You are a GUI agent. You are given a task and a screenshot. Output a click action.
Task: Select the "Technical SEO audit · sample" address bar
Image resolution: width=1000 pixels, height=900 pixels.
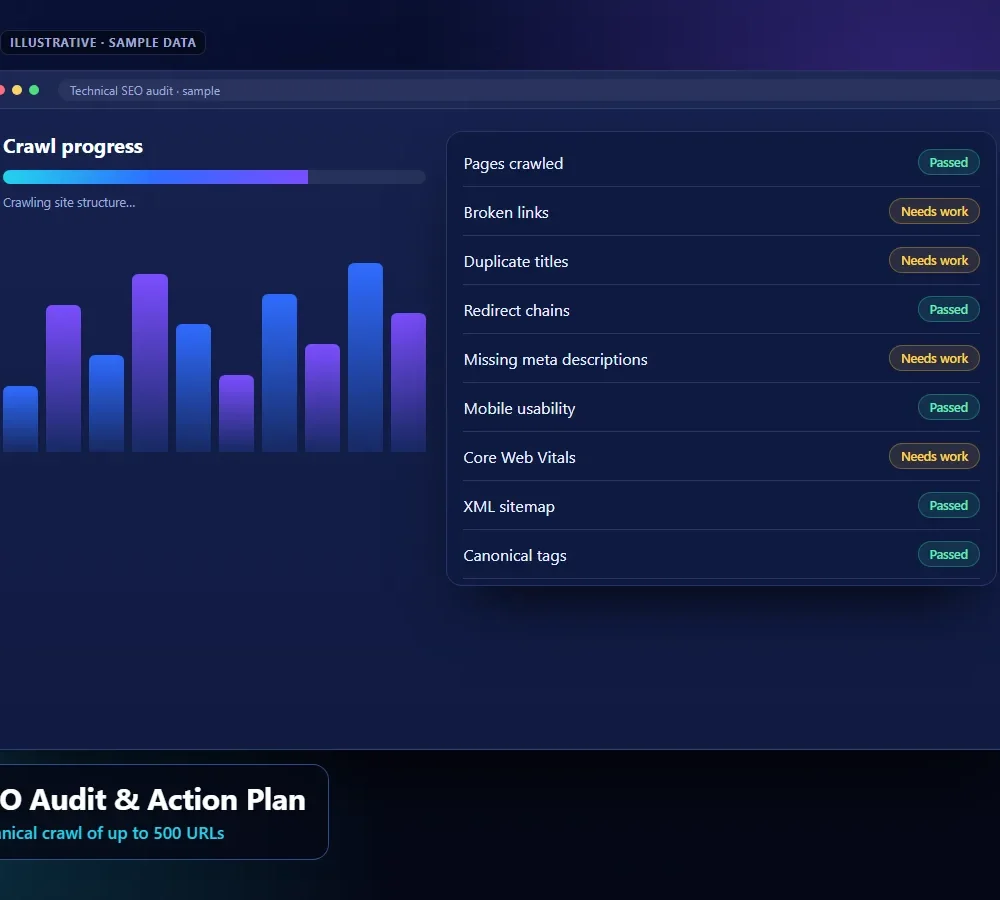(x=529, y=91)
